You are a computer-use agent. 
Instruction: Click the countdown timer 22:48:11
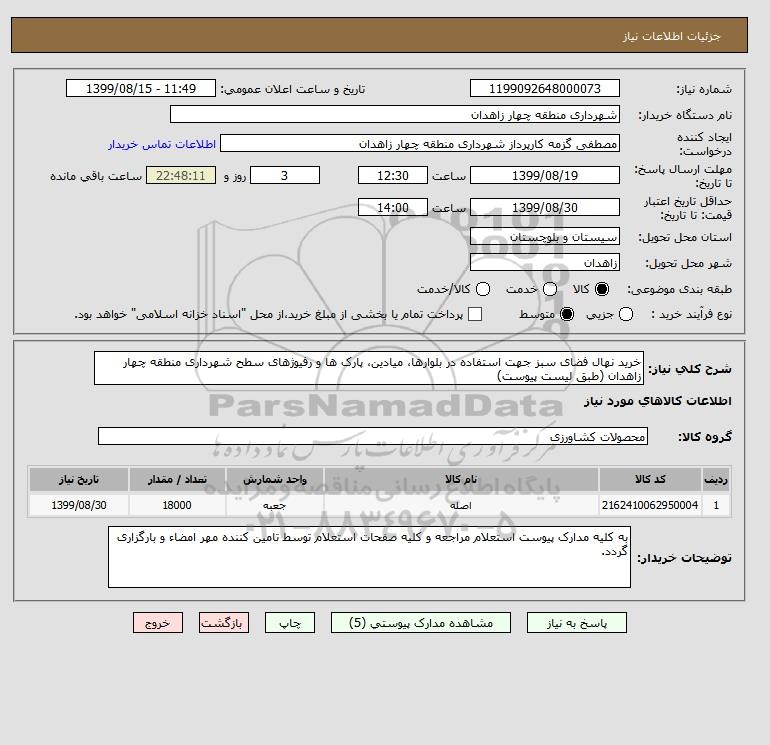click(181, 175)
